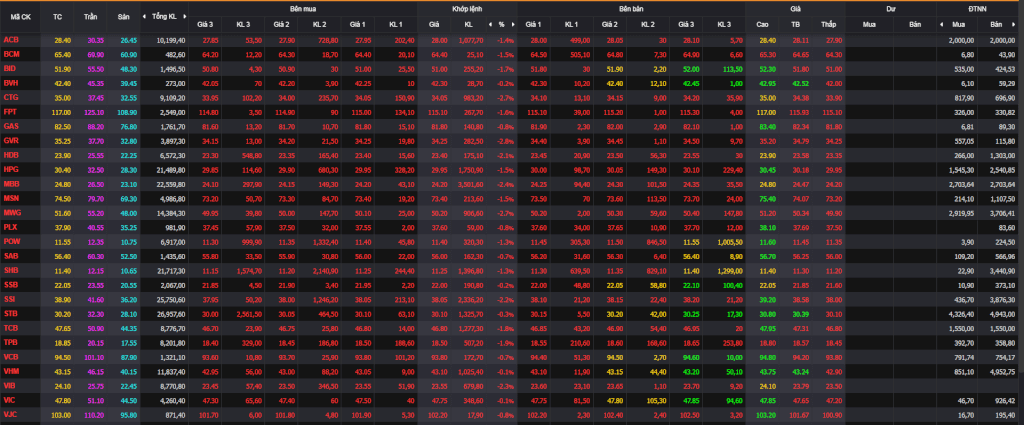Click the Khớp lệnh group header
Viewport: 1024px width, 425px height.
pos(467,10)
